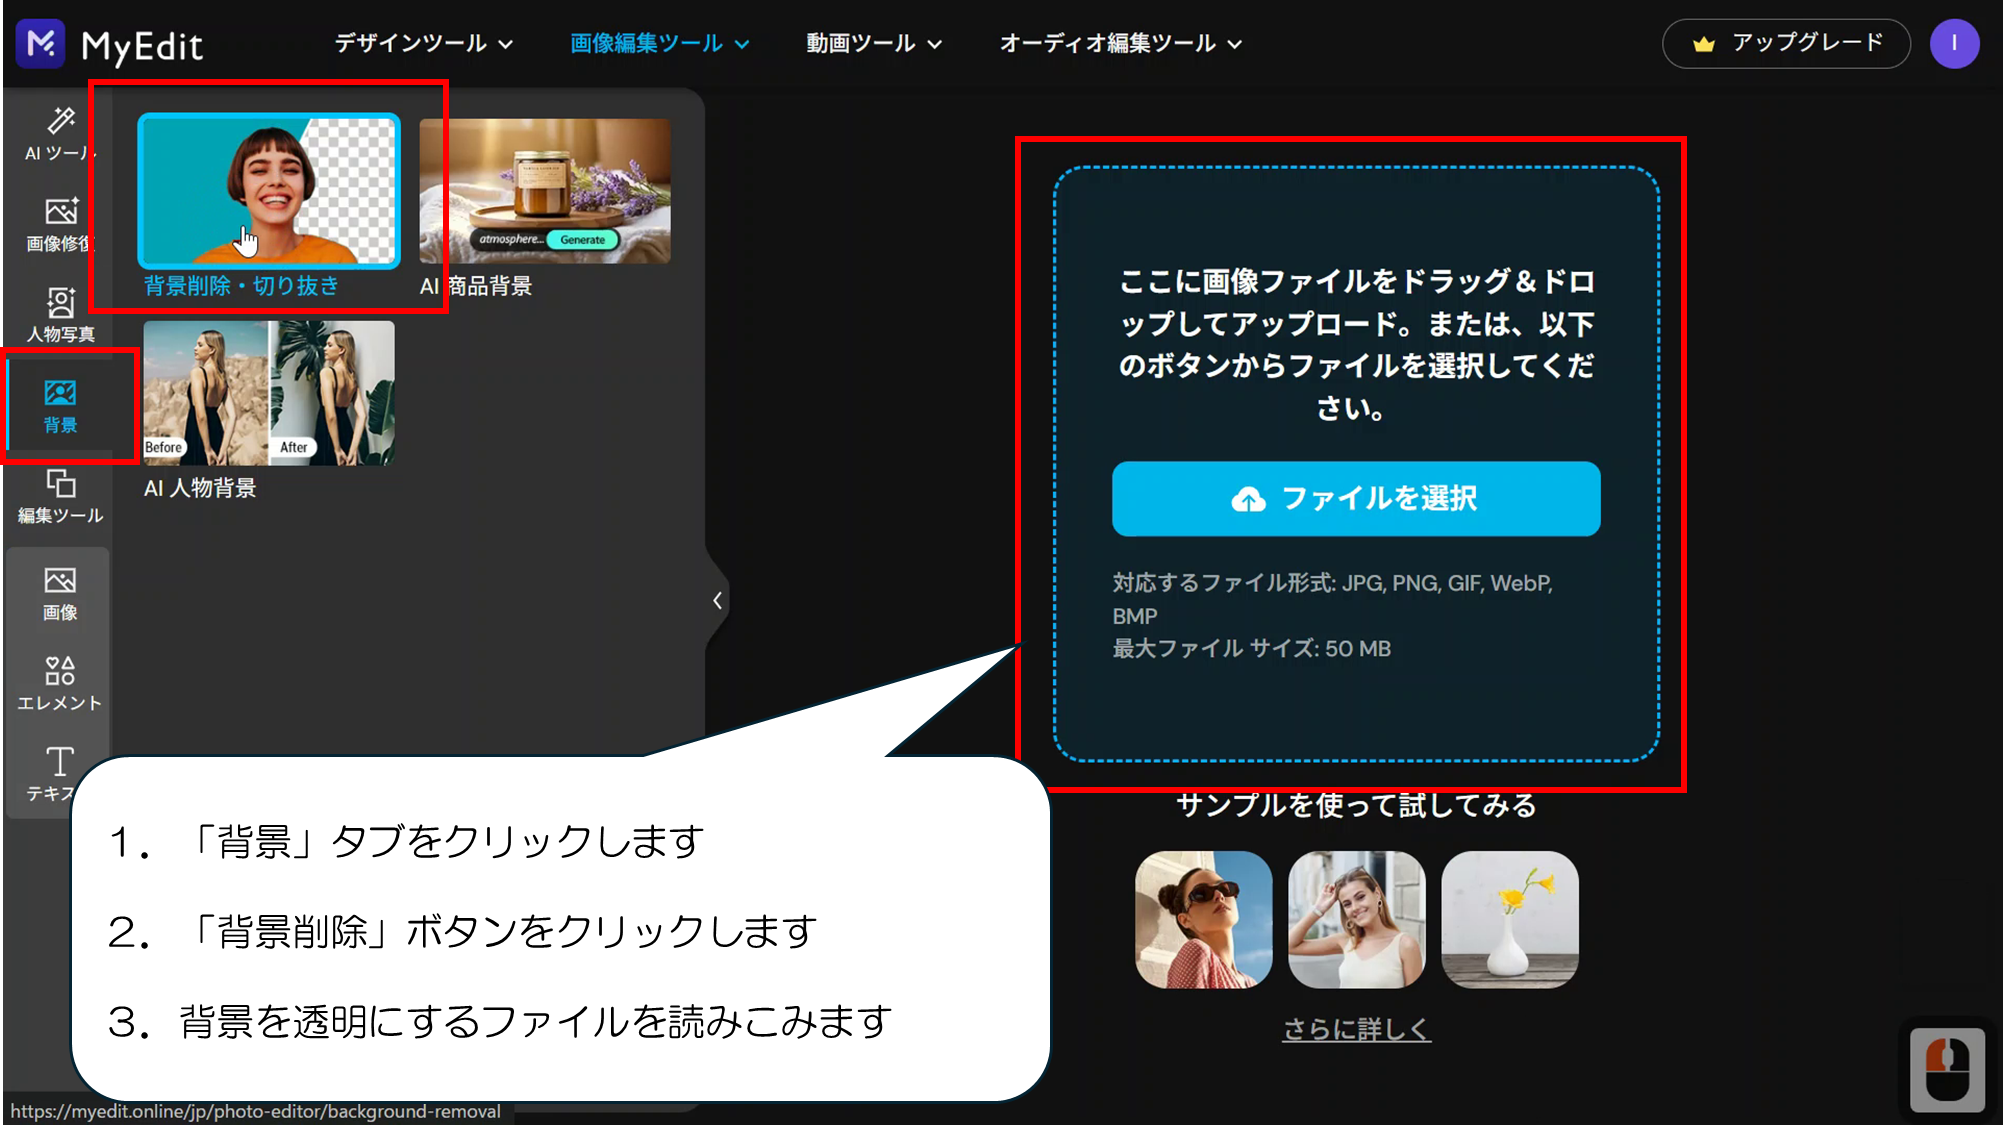Try the sunglasses woman sample image
The image size is (2003, 1125).
pos(1204,920)
